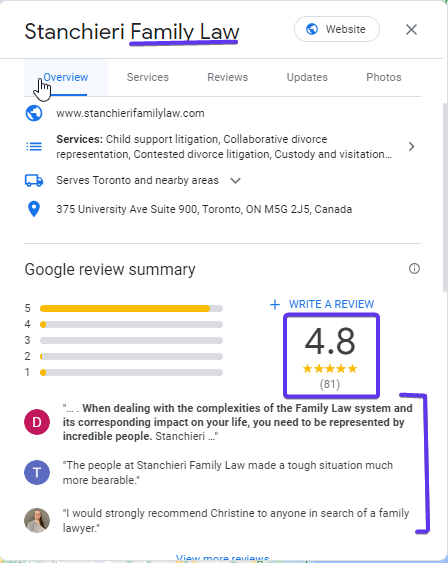View the Photos tab
The image size is (448, 563).
tap(384, 78)
